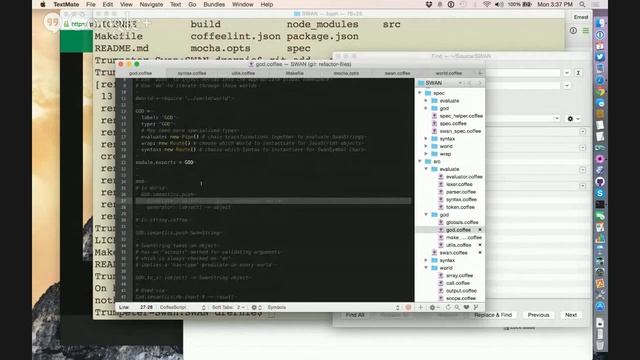Open the Navigate menu
The image size is (640, 360).
click(x=151, y=4)
